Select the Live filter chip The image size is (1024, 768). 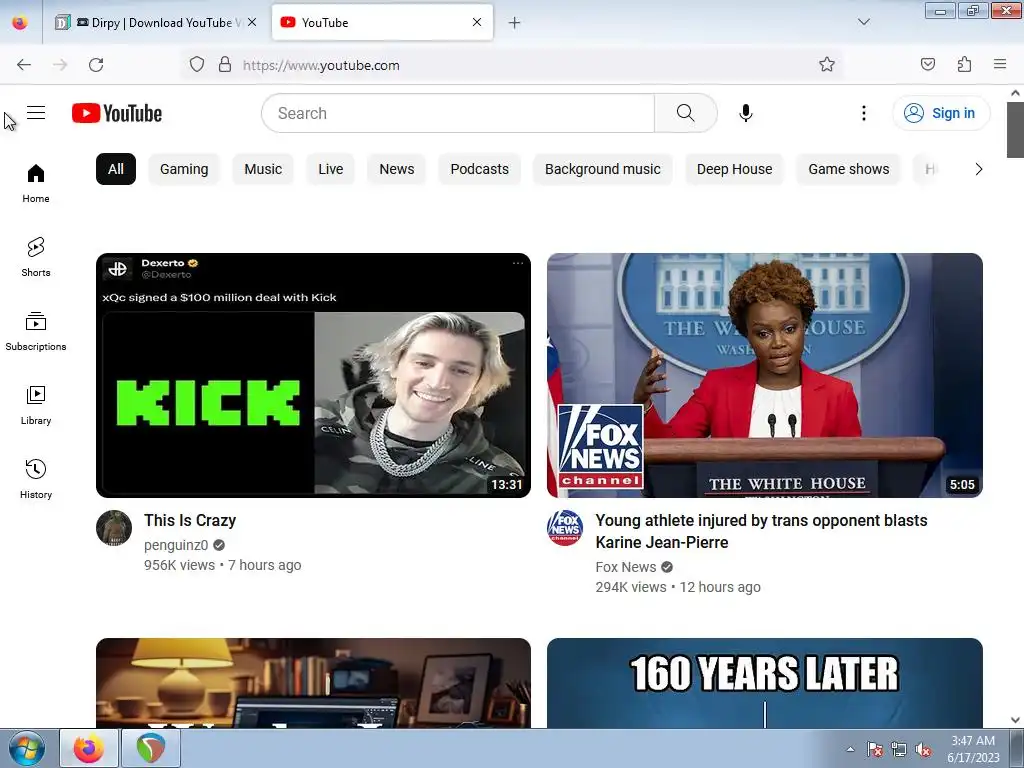(330, 169)
